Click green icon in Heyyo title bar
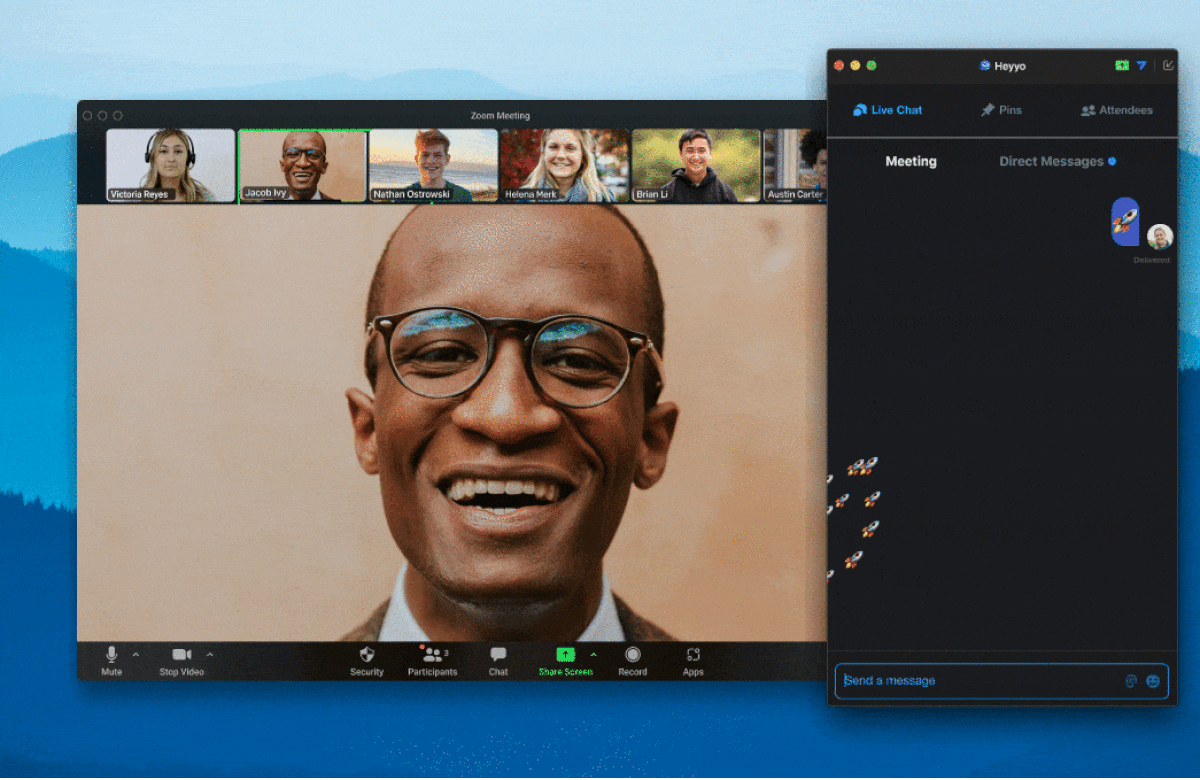Screen dimensions: 1200x780 (x=1122, y=65)
